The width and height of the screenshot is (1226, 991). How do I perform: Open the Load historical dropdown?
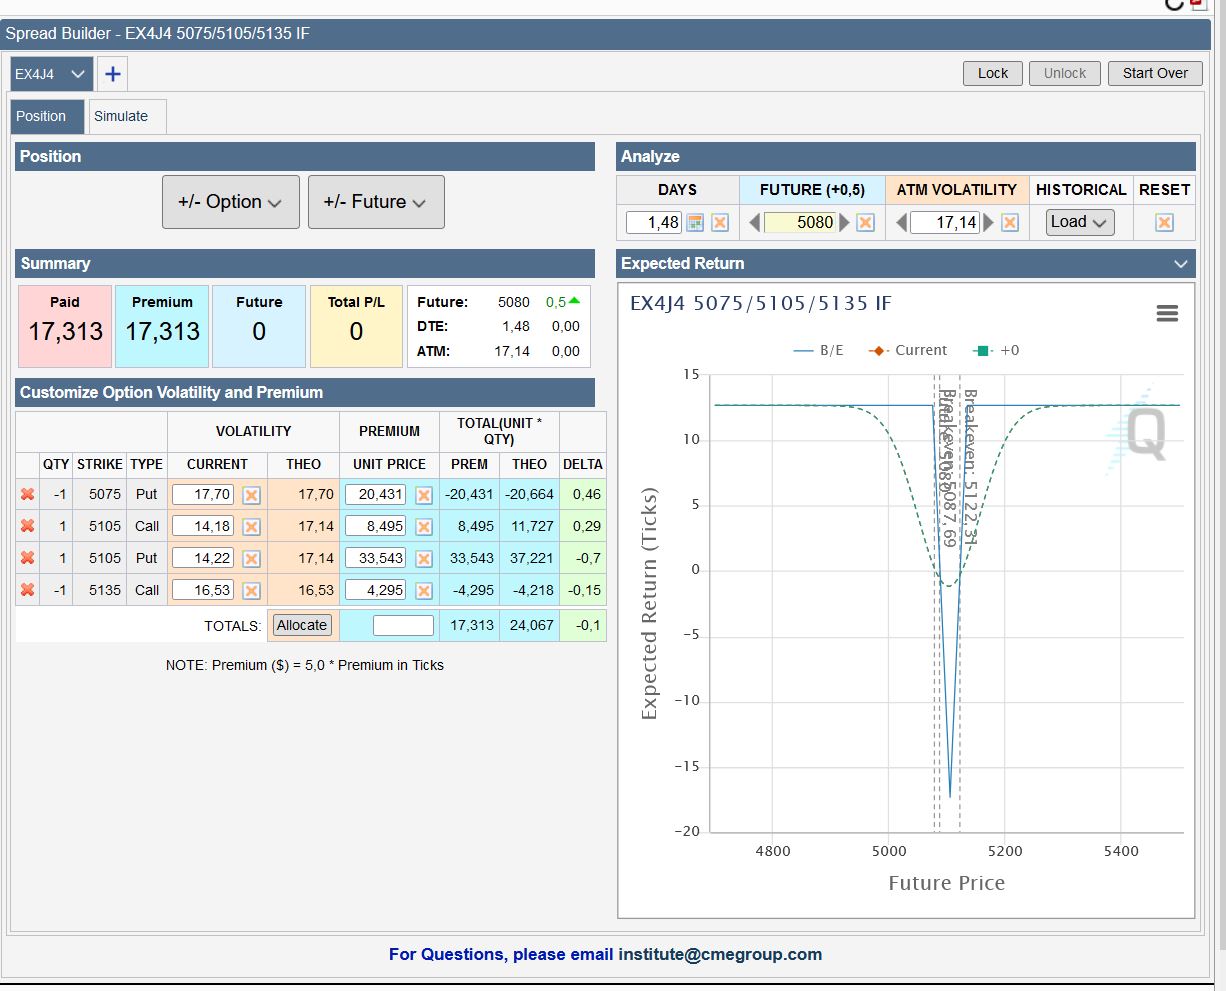(1079, 222)
